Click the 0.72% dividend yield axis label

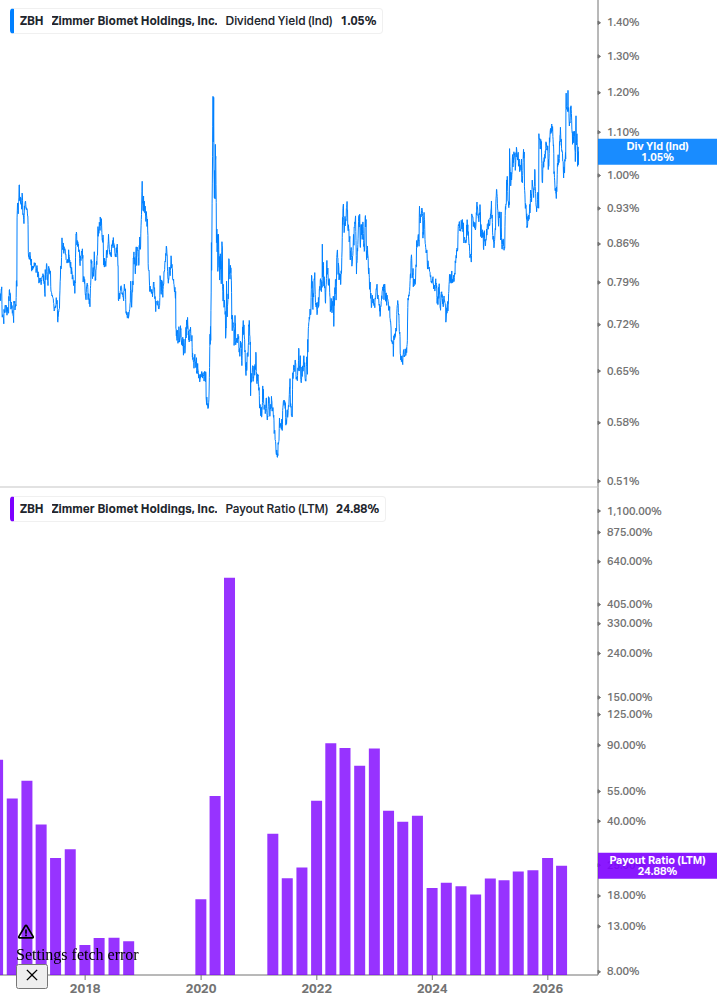pos(623,324)
